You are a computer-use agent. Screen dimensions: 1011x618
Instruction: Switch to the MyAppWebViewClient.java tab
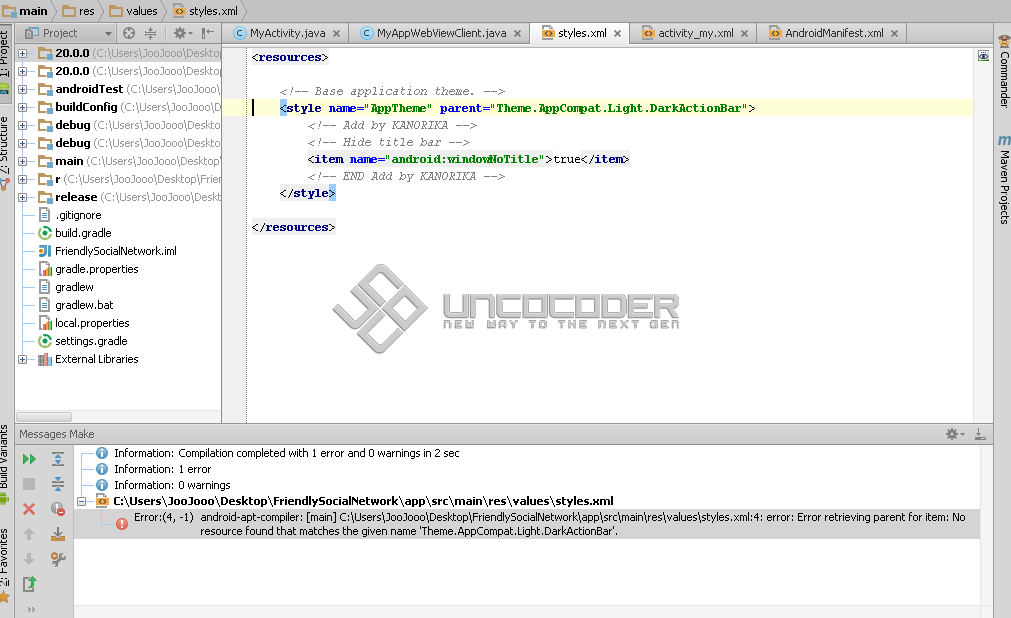click(x=442, y=33)
